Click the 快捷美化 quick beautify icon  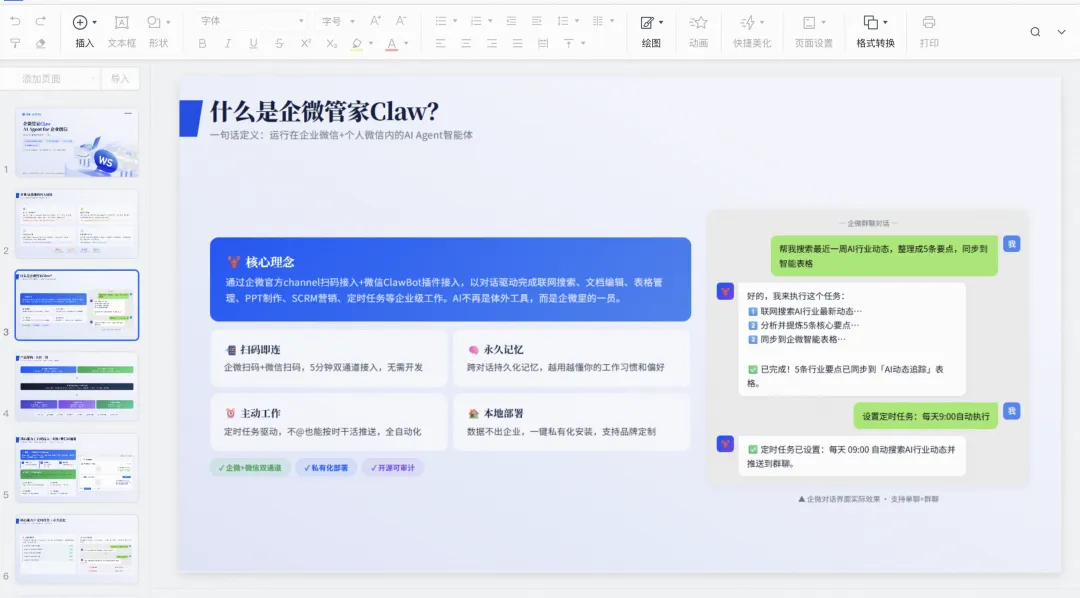click(x=747, y=23)
